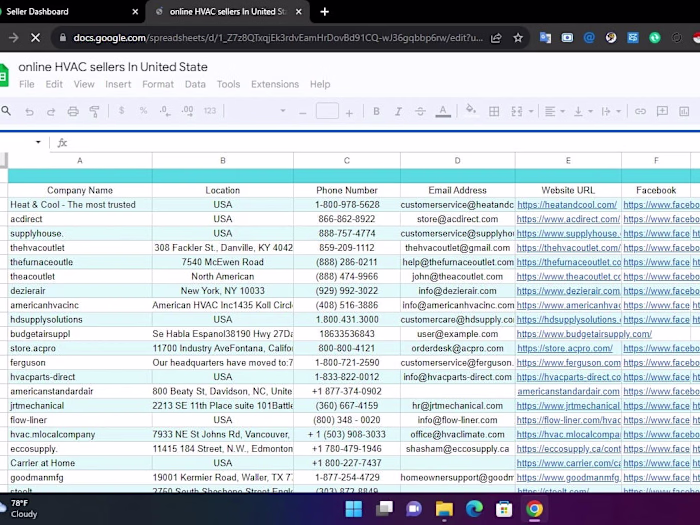Select column C header
The height and width of the screenshot is (525, 700).
[347, 161]
